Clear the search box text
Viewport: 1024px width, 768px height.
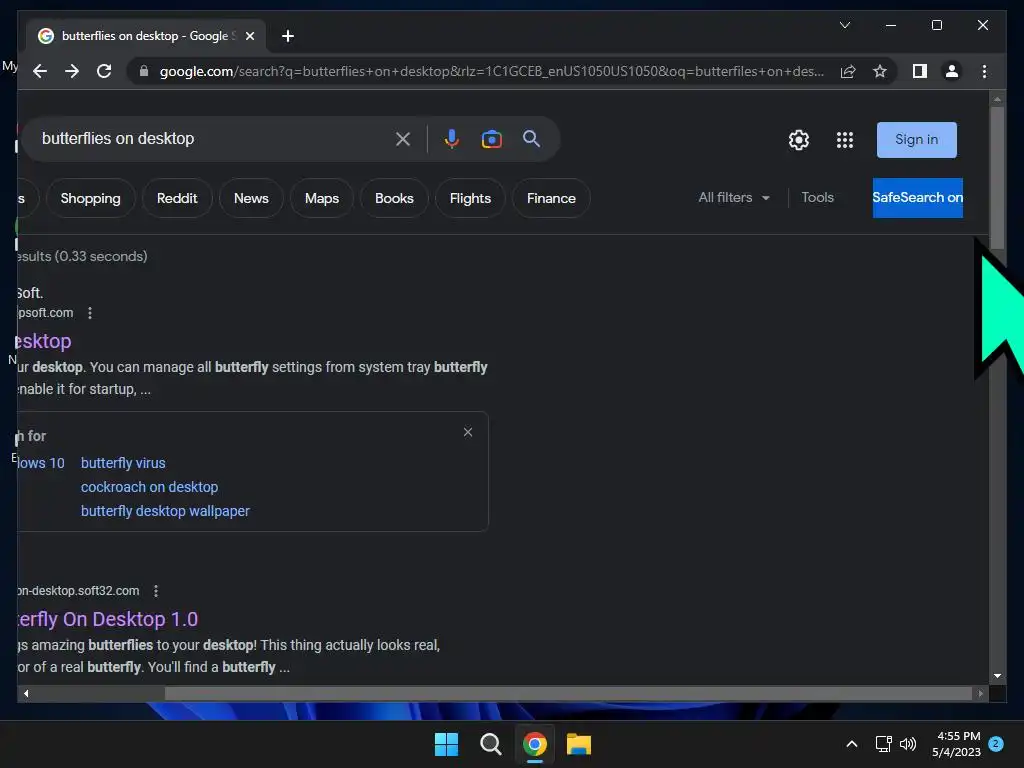pos(403,139)
